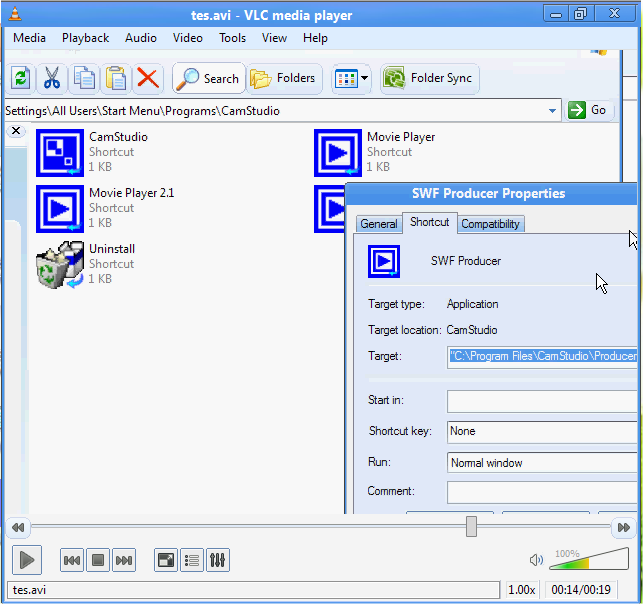Toggle fullscreen video button
The width and height of the screenshot is (643, 604).
coord(166,560)
